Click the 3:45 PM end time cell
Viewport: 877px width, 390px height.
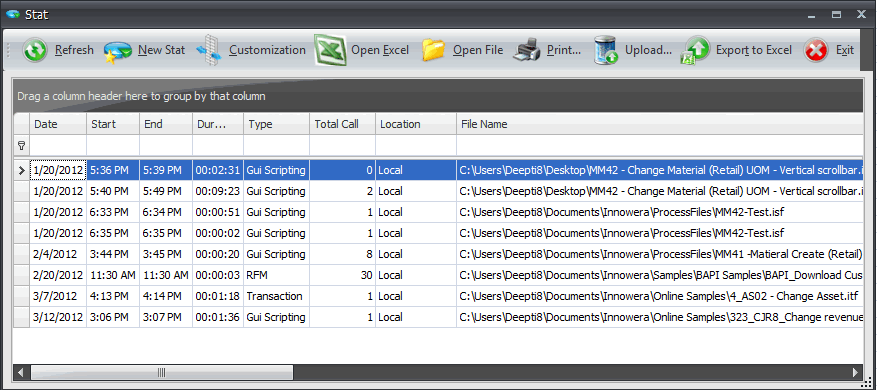click(166, 254)
